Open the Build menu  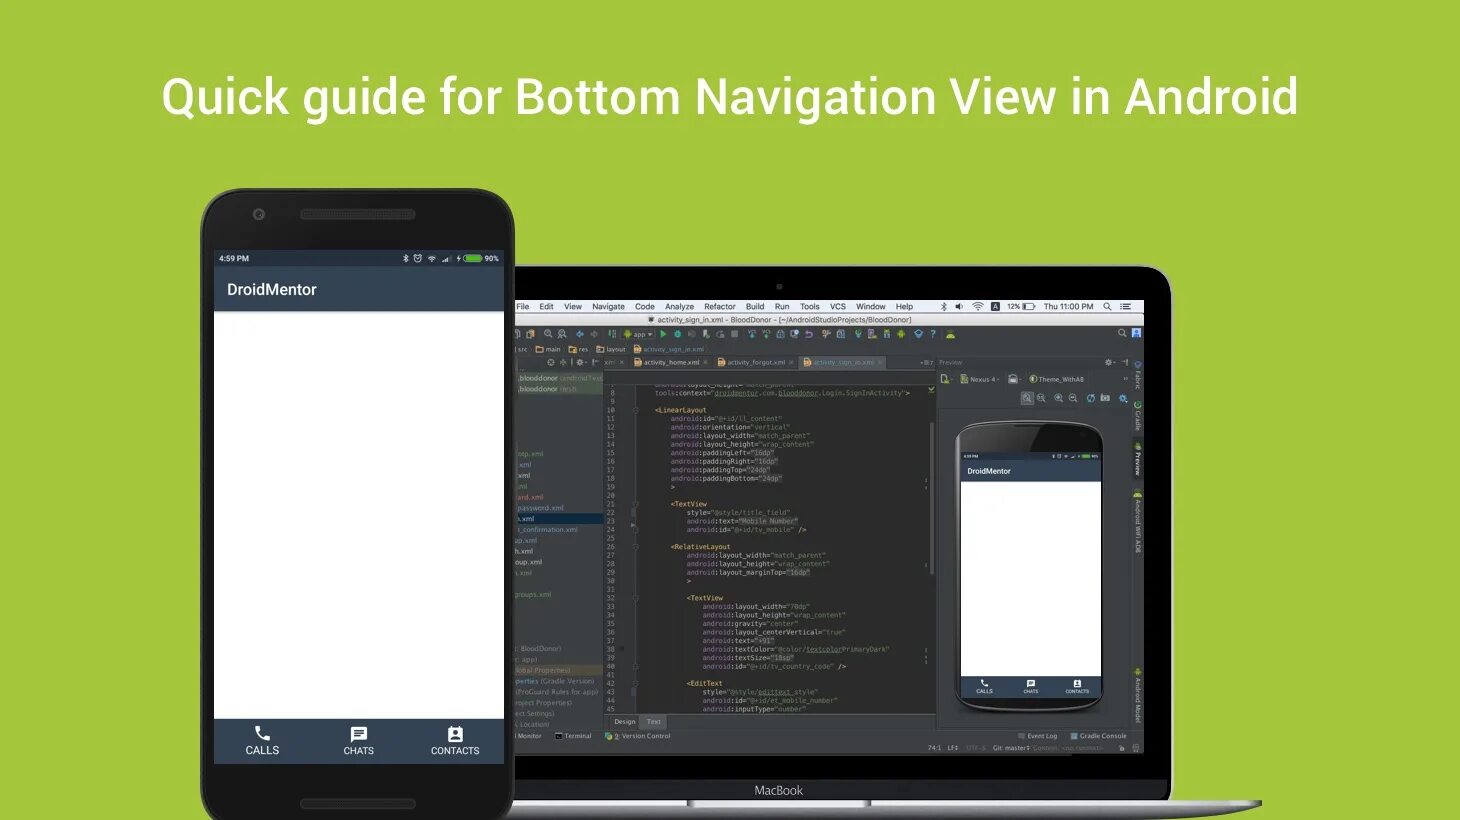[x=755, y=307]
